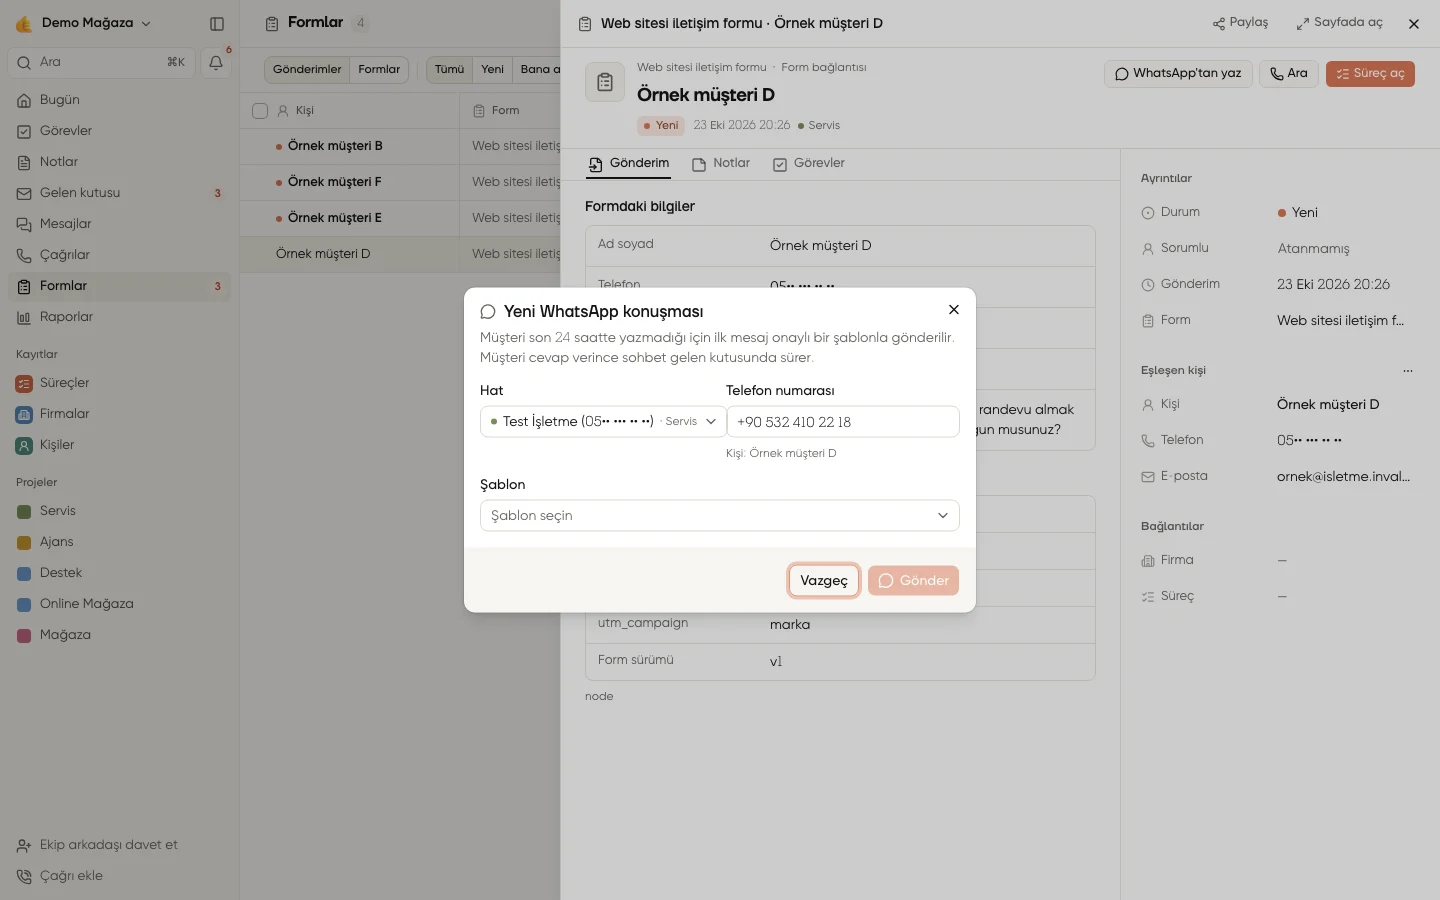Viewport: 1440px width, 900px height.
Task: Switch to the Notlar tab
Action: tap(721, 163)
